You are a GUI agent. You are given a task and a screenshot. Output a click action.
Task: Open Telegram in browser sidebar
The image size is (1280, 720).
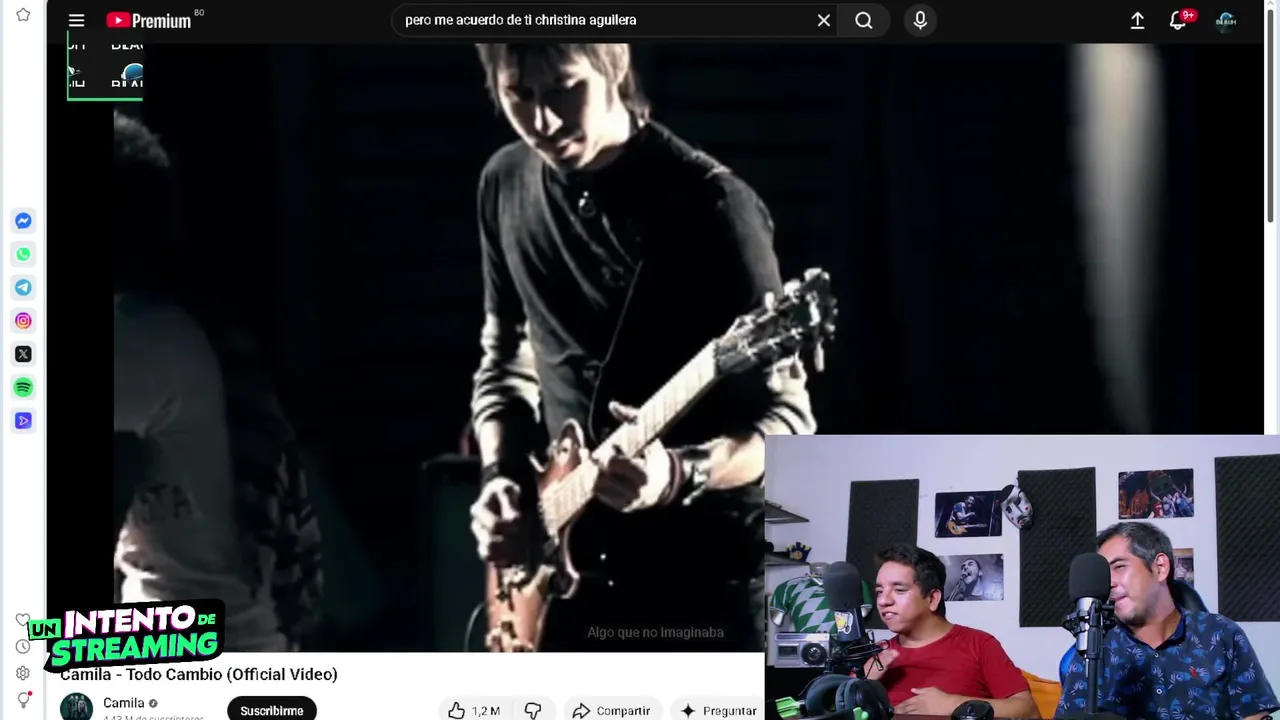[23, 288]
